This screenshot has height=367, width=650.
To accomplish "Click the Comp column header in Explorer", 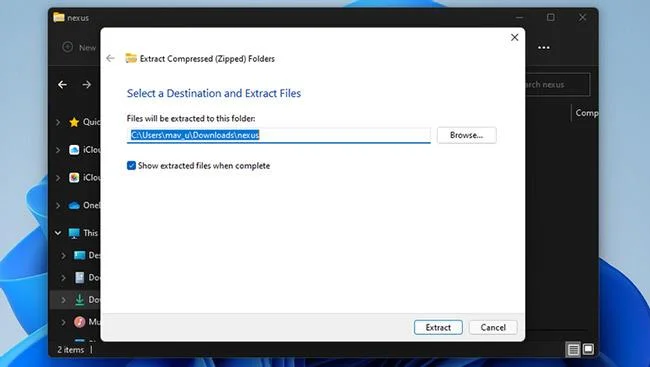I will click(586, 113).
